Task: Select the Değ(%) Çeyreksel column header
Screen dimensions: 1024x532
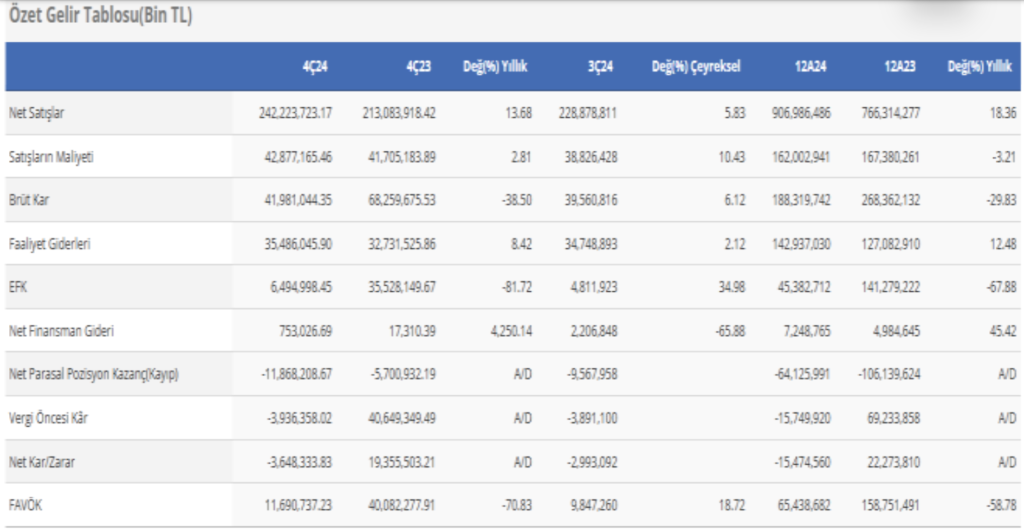Action: pyautogui.click(x=695, y=68)
